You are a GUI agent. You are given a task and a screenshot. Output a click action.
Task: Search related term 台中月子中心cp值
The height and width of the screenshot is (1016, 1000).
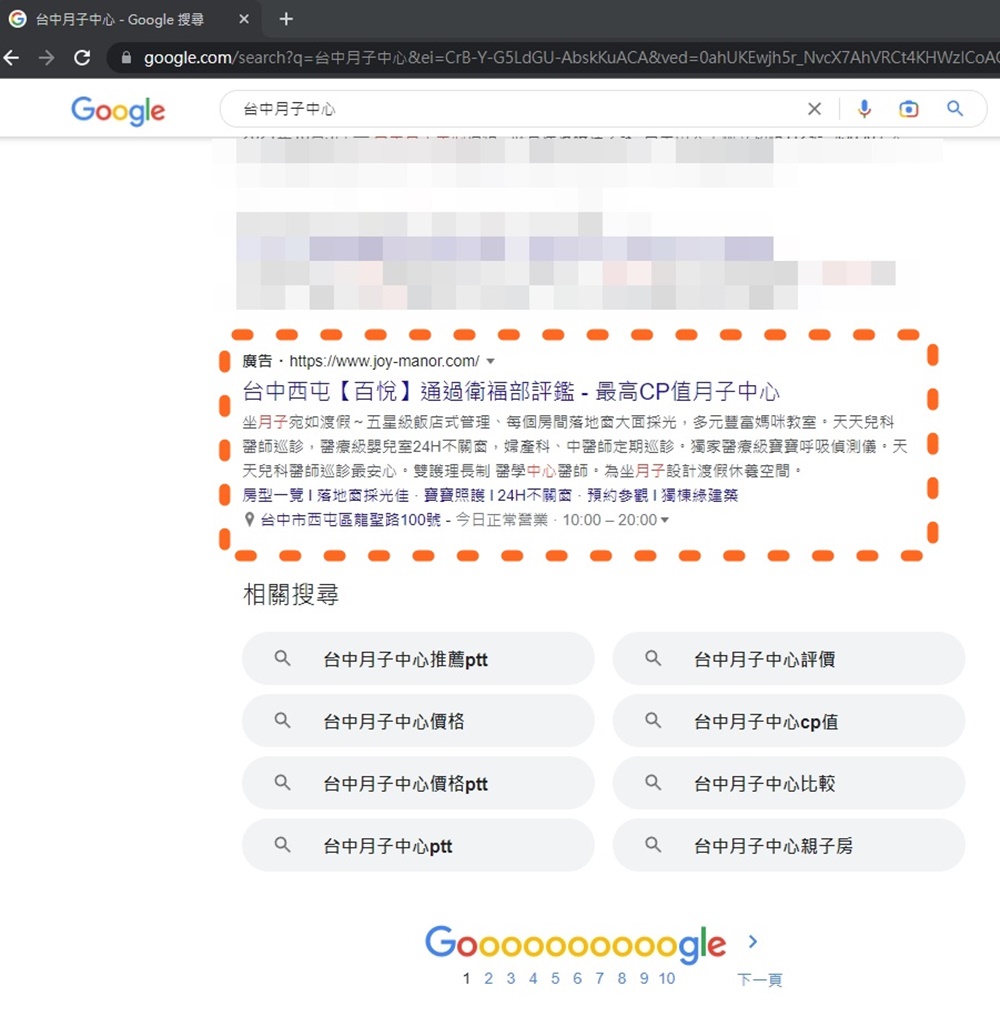pos(789,721)
